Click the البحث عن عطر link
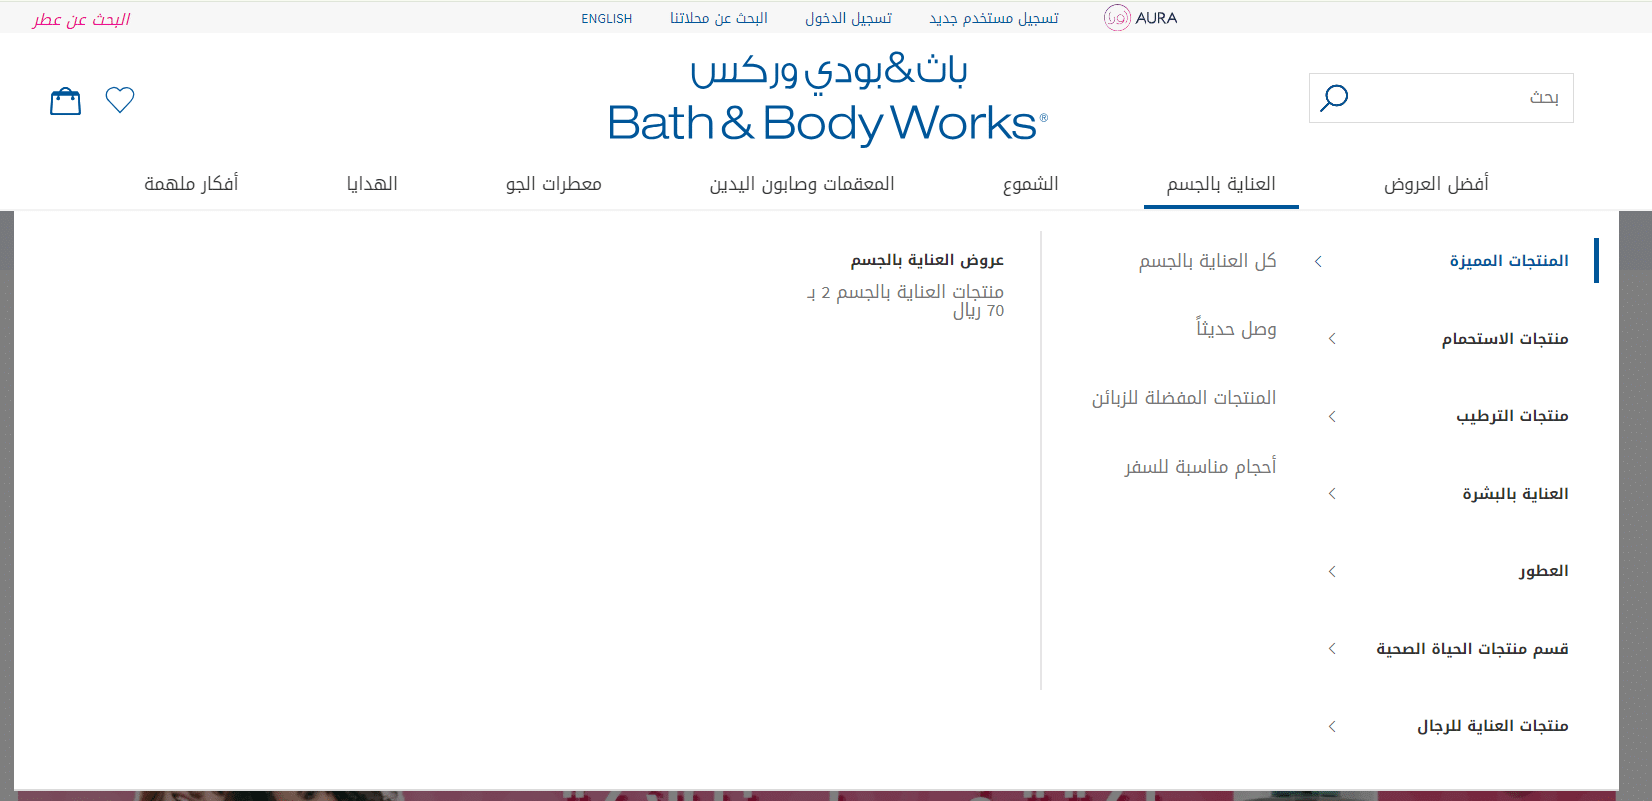Screen dimensions: 1652x801 [x=81, y=19]
